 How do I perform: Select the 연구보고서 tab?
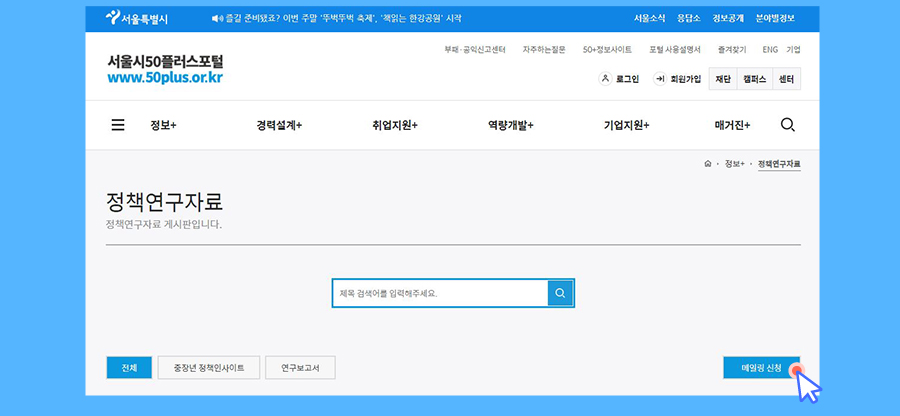tap(300, 368)
